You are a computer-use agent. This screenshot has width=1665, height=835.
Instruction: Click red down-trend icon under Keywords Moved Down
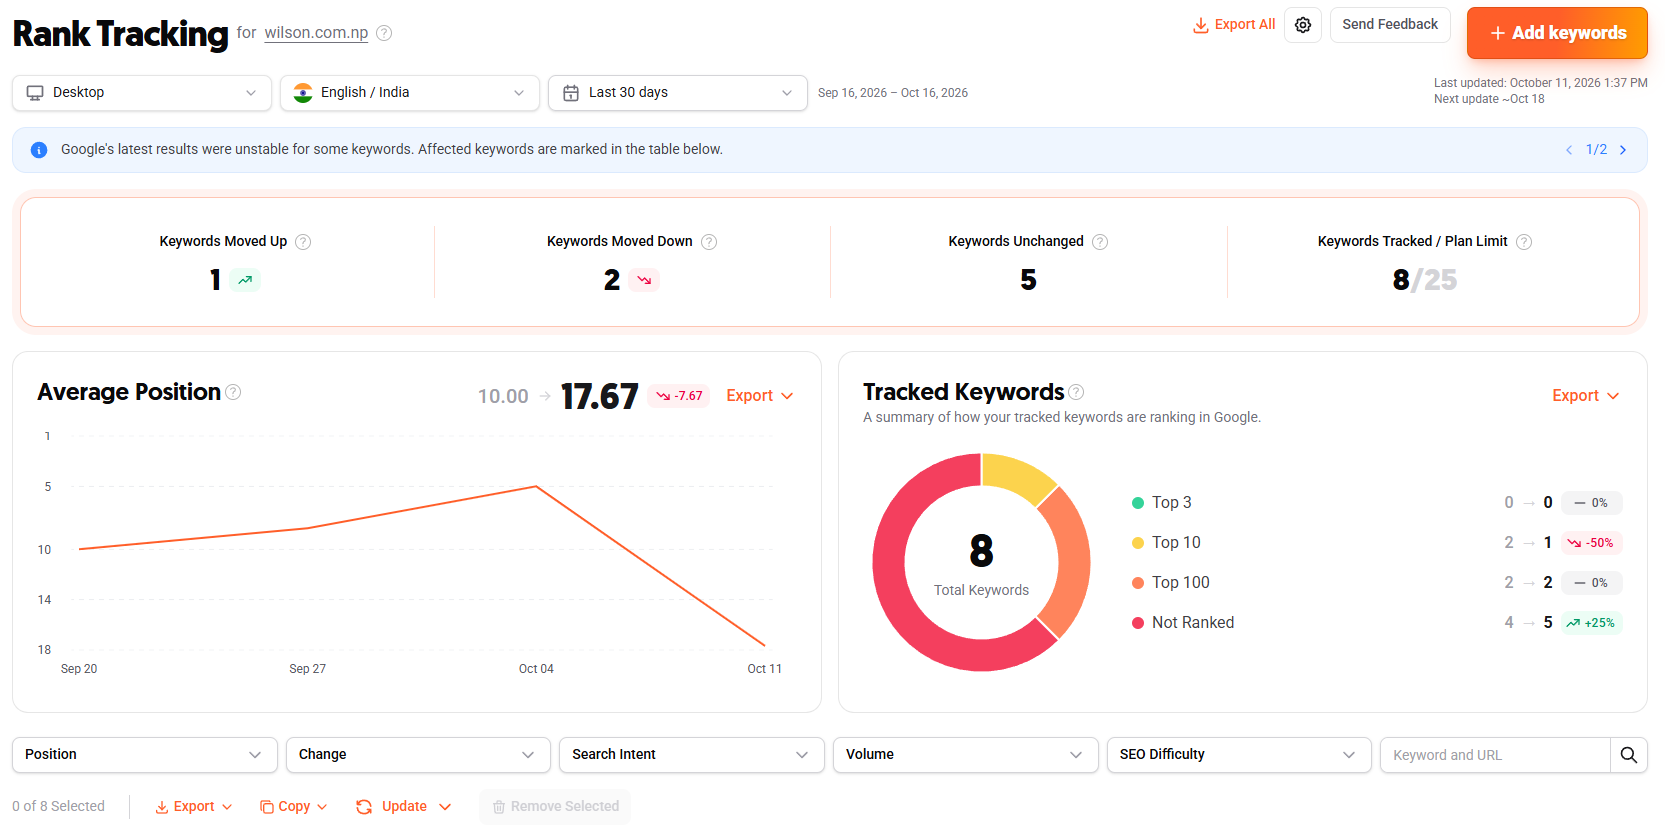pyautogui.click(x=644, y=280)
